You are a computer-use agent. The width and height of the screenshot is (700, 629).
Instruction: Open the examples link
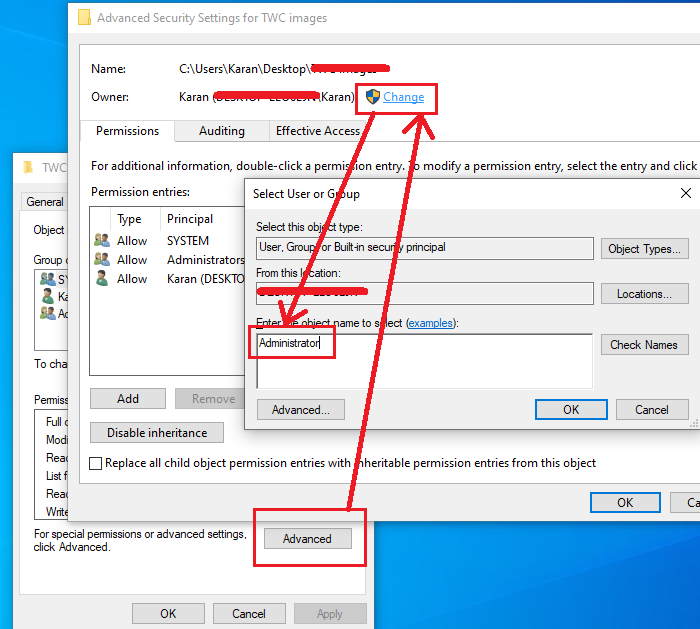pyautogui.click(x=430, y=323)
